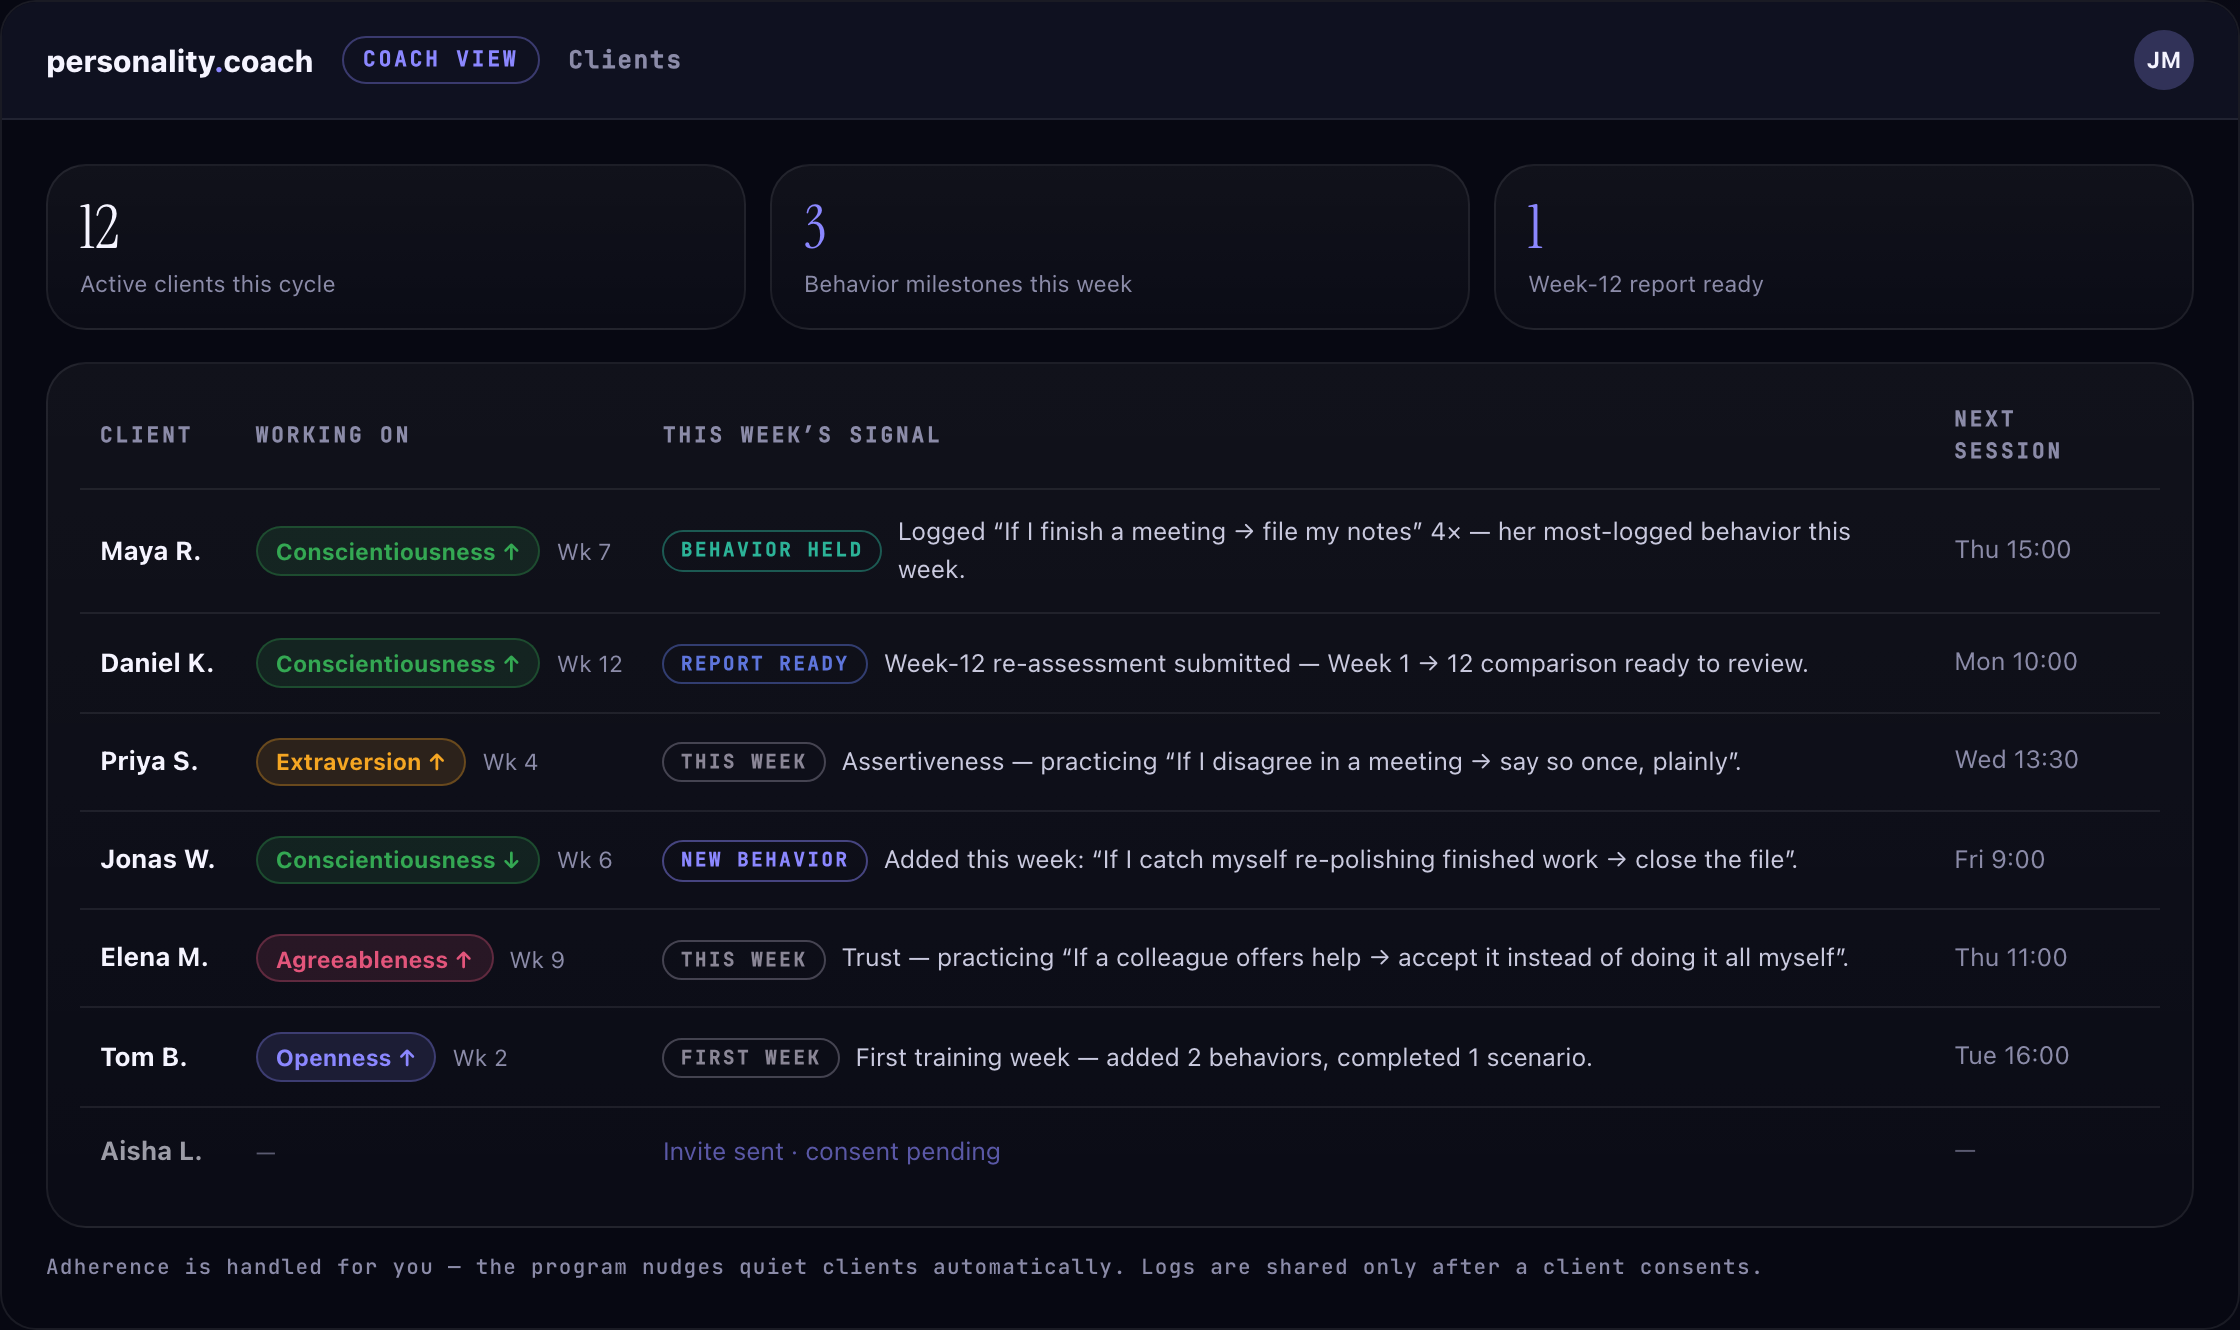
Task: Click the Wk 7 label for Maya
Action: (583, 552)
